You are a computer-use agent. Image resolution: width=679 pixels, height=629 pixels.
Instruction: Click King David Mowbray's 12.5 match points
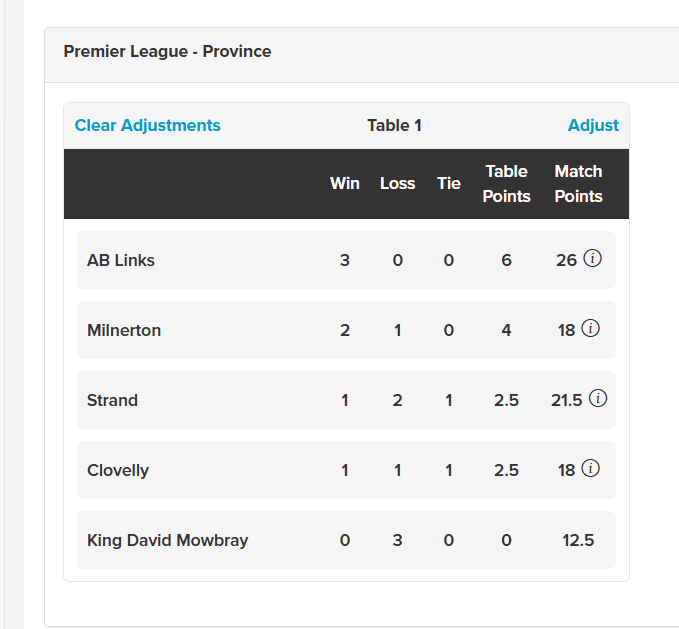point(578,540)
